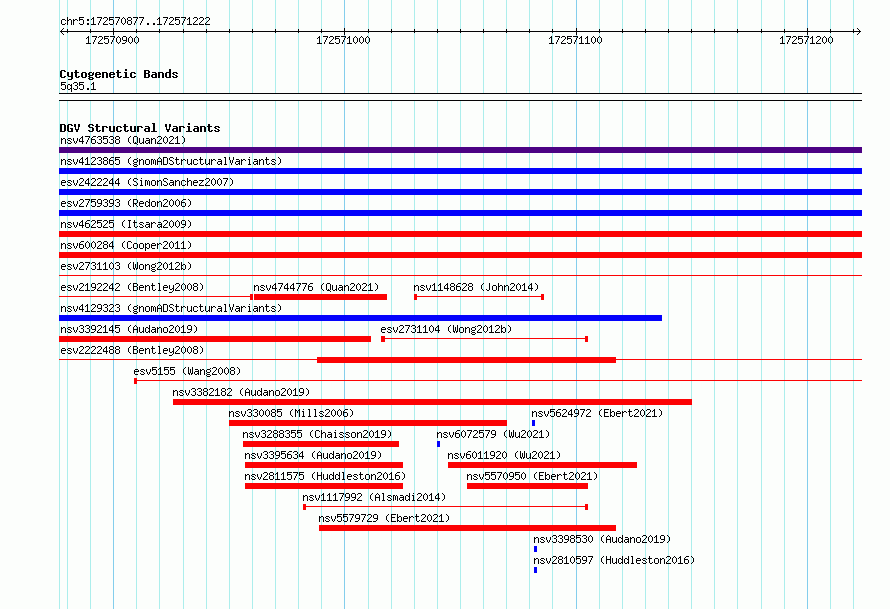Select the esv2192242 (Bentley2008) label
The width and height of the screenshot is (890, 609).
coord(132,287)
